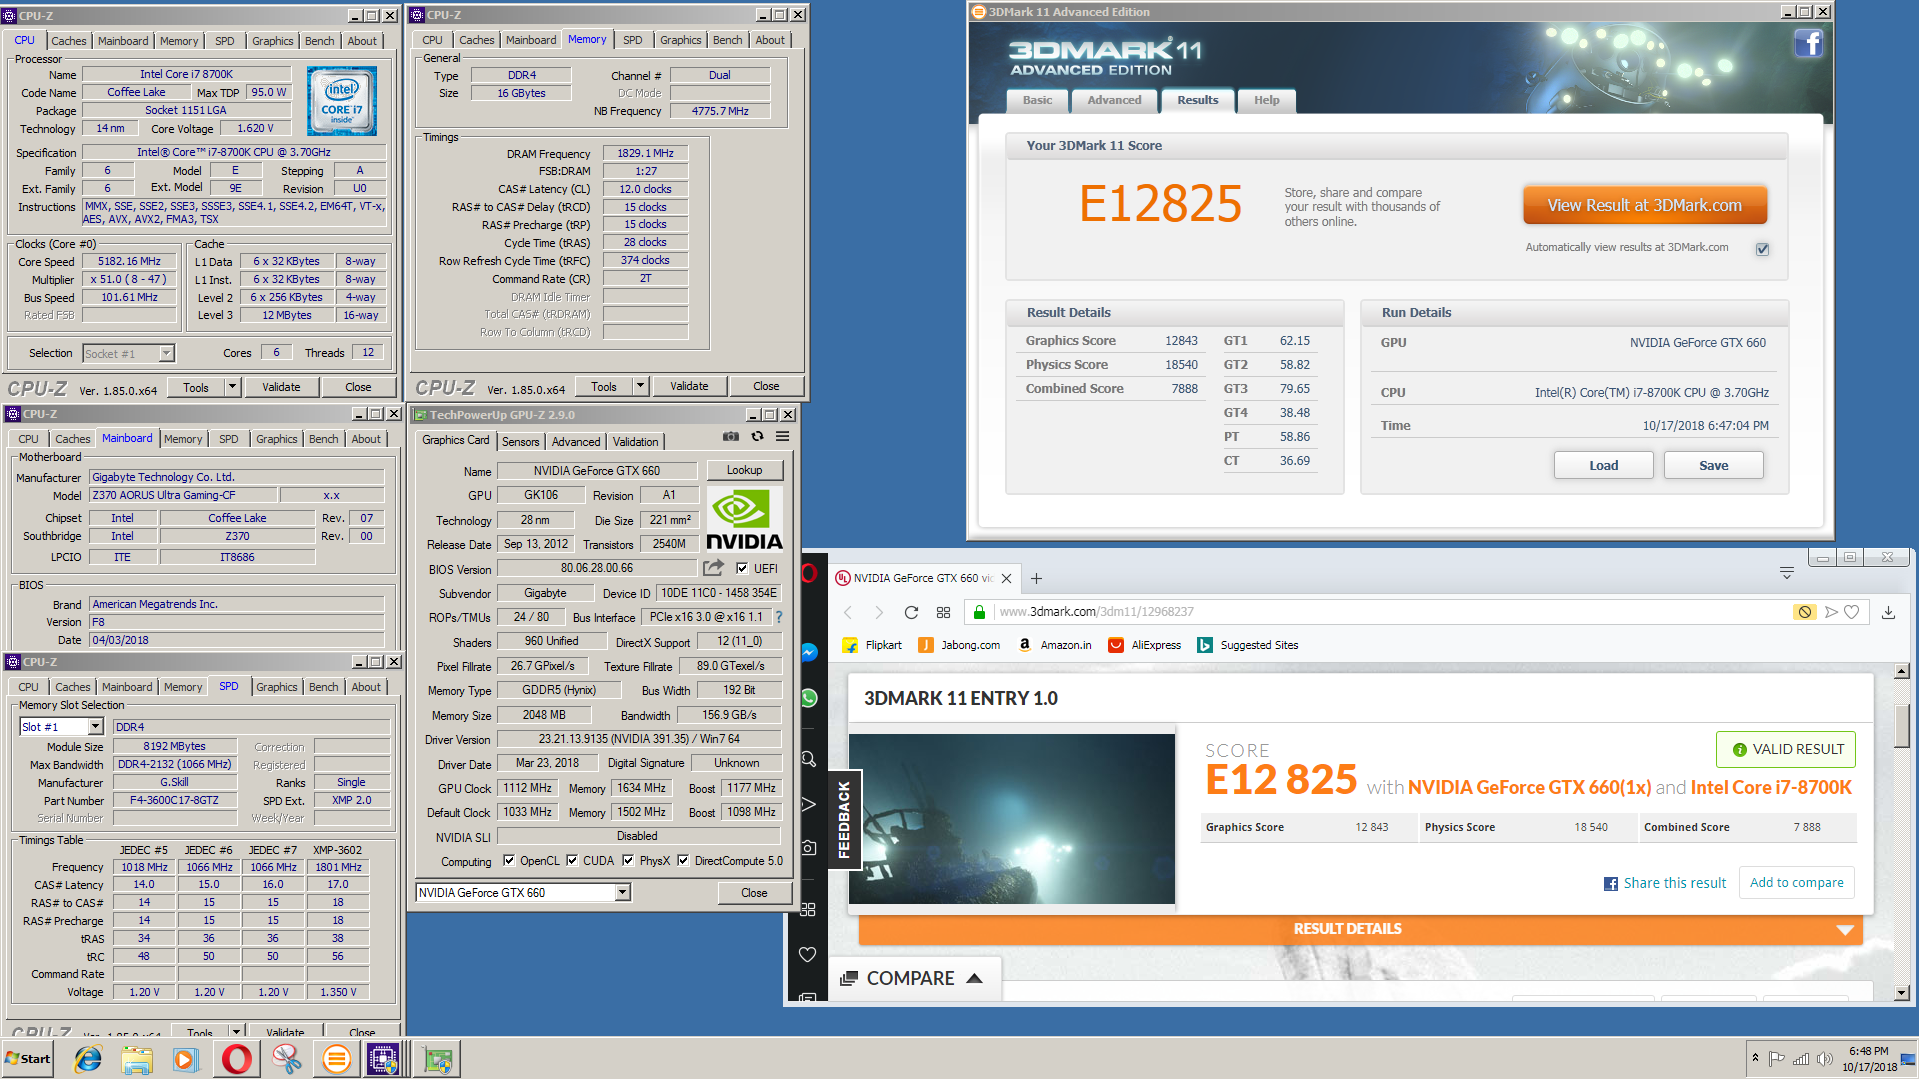Open the Socket #1 selection dropdown
The width and height of the screenshot is (1919, 1079).
166,353
